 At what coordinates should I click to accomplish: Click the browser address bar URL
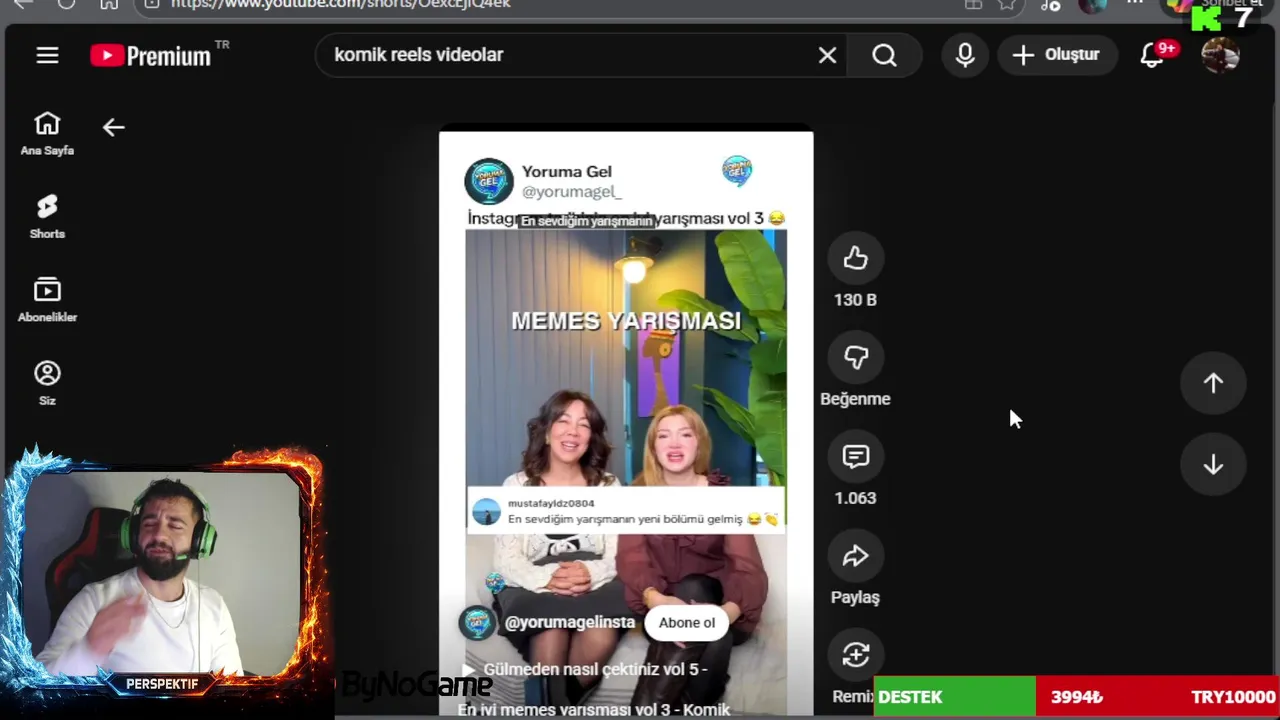[340, 4]
